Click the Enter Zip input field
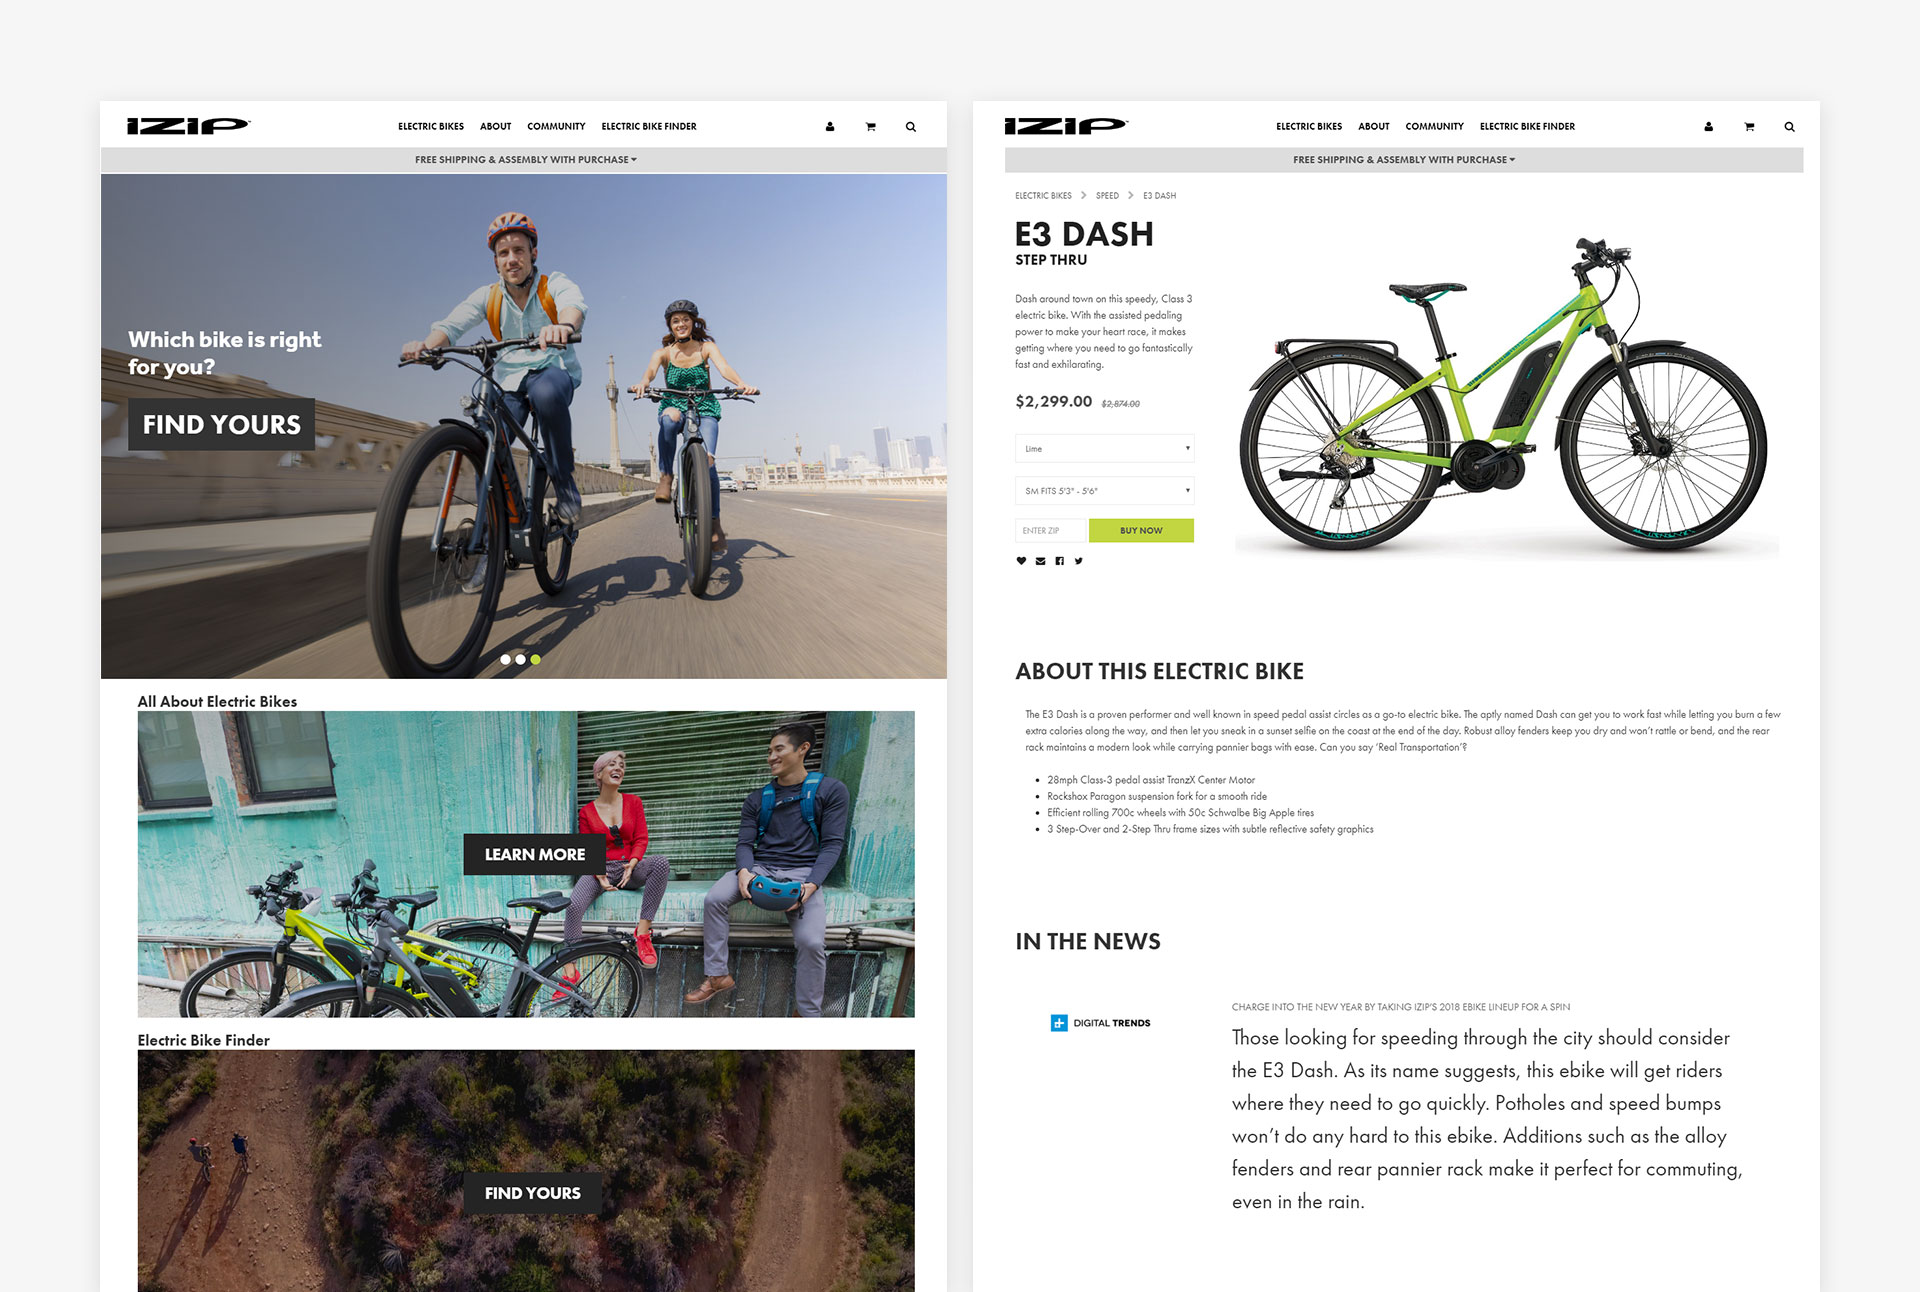Image resolution: width=1920 pixels, height=1292 pixels. pos(1050,531)
